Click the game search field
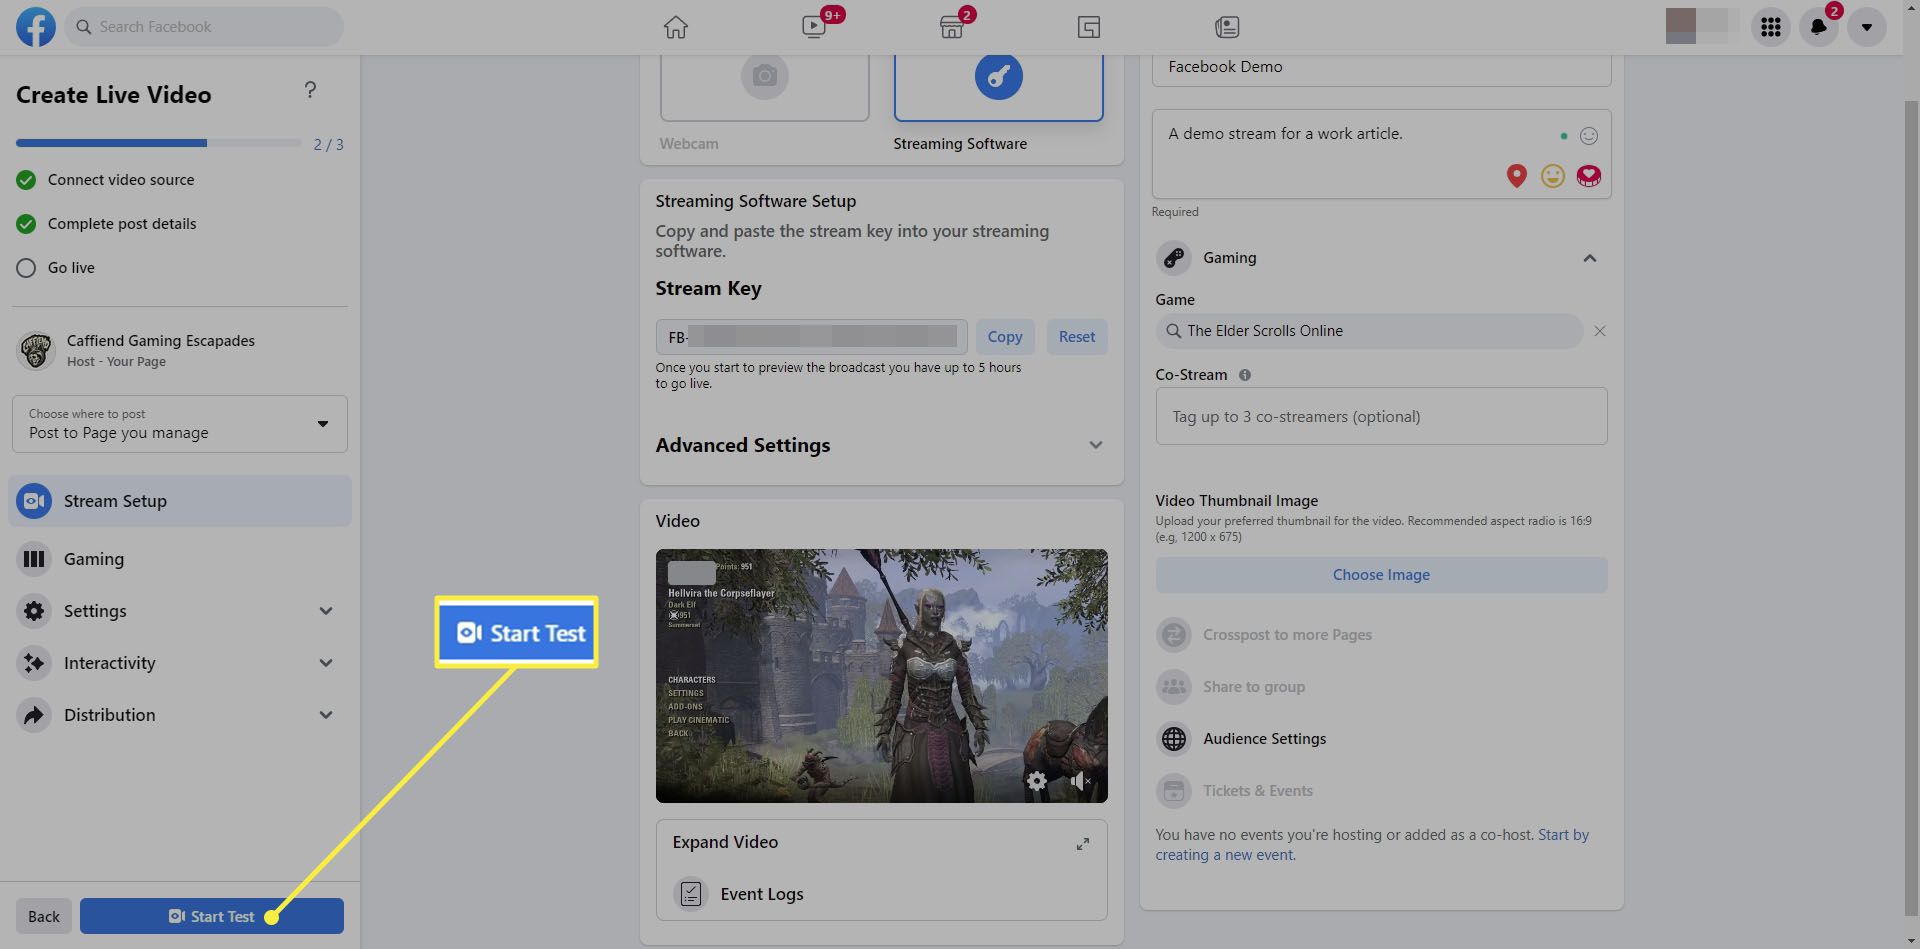 1369,331
